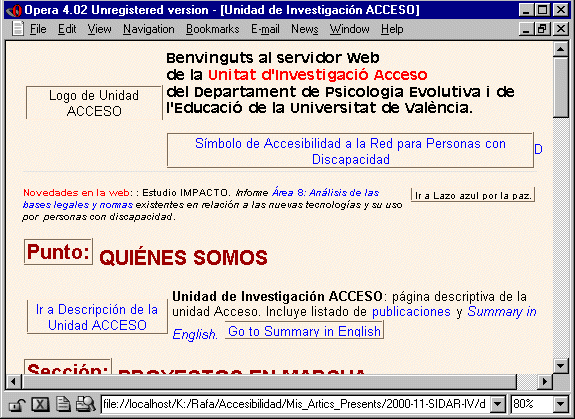Maximize the Opera application window
The image size is (575, 419).
tap(542, 10)
